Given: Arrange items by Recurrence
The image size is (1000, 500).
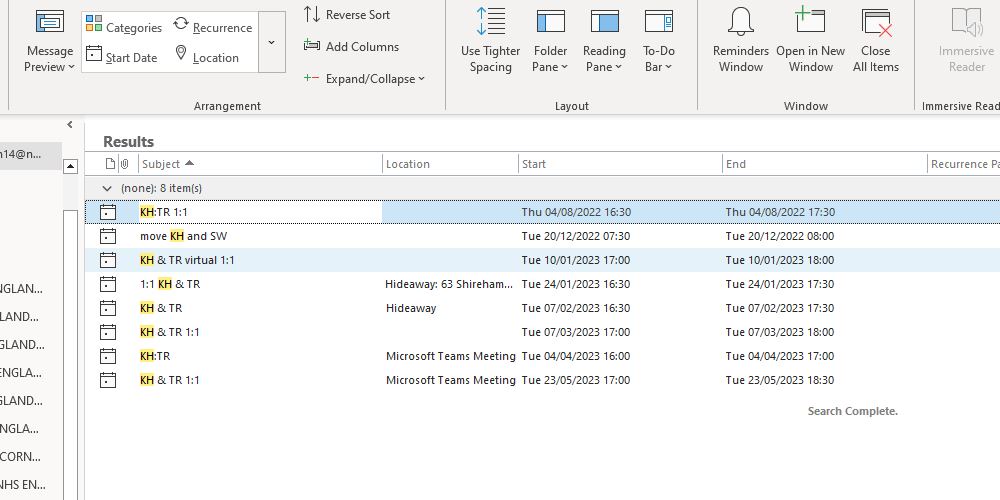Looking at the screenshot, I should (x=212, y=27).
